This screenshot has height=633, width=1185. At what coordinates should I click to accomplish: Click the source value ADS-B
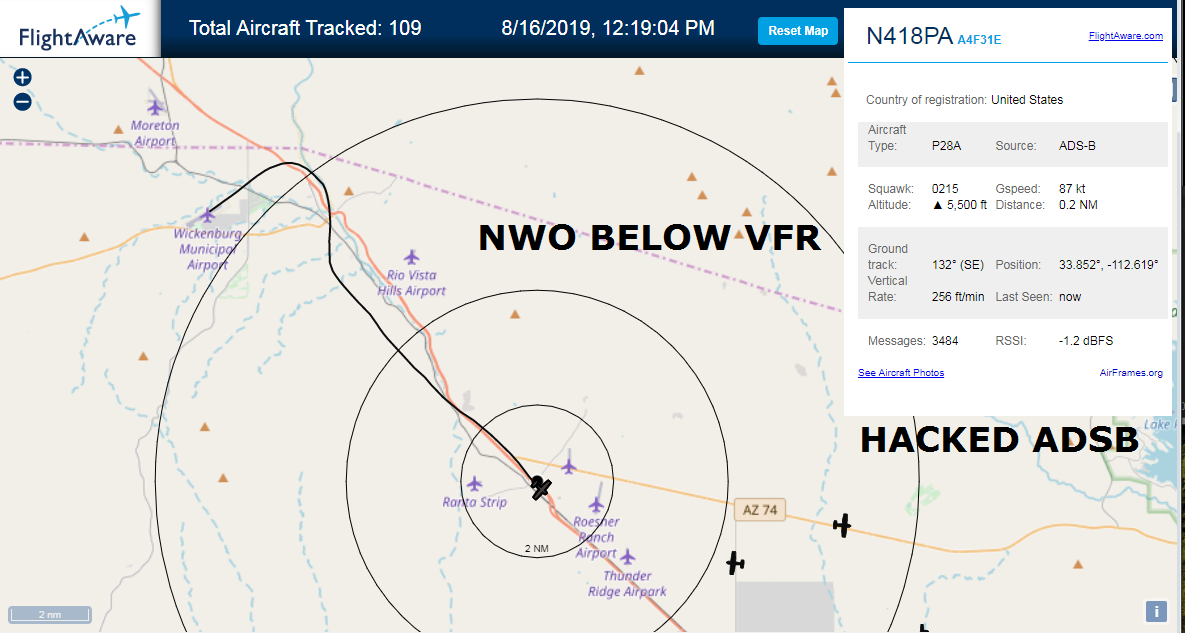click(1077, 146)
